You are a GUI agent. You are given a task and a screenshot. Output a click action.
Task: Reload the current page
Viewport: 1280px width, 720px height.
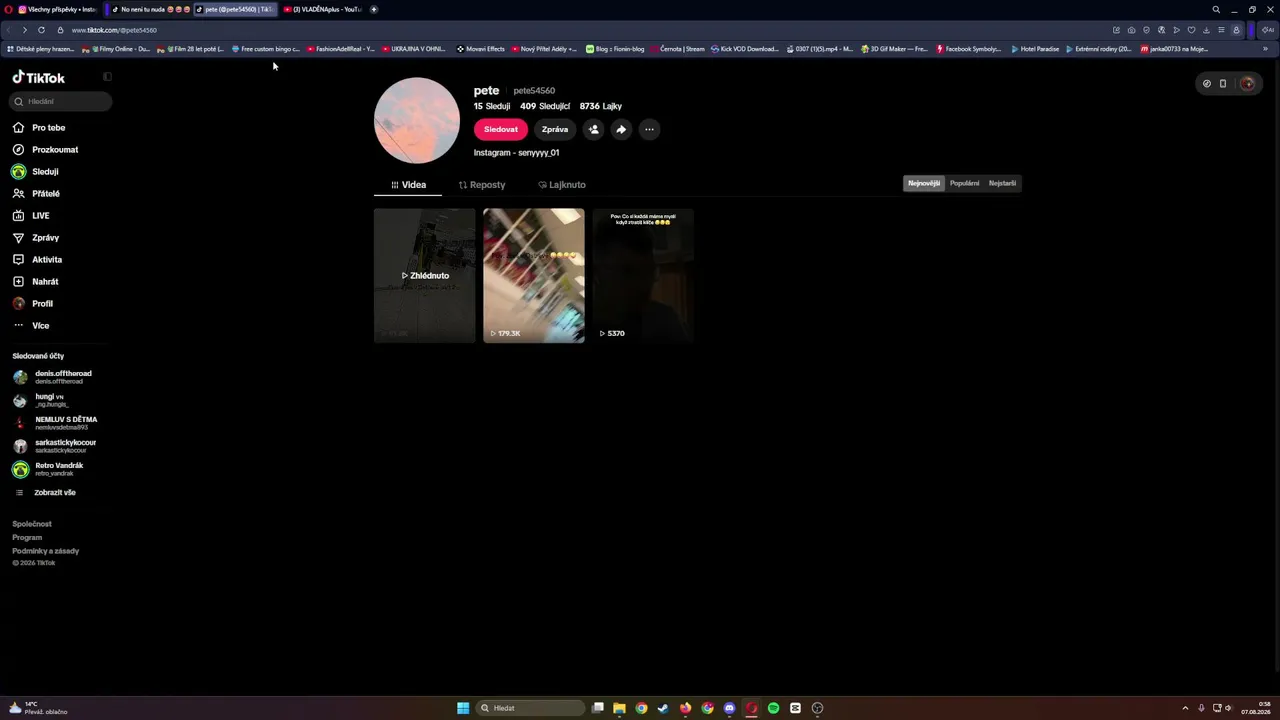coord(41,30)
